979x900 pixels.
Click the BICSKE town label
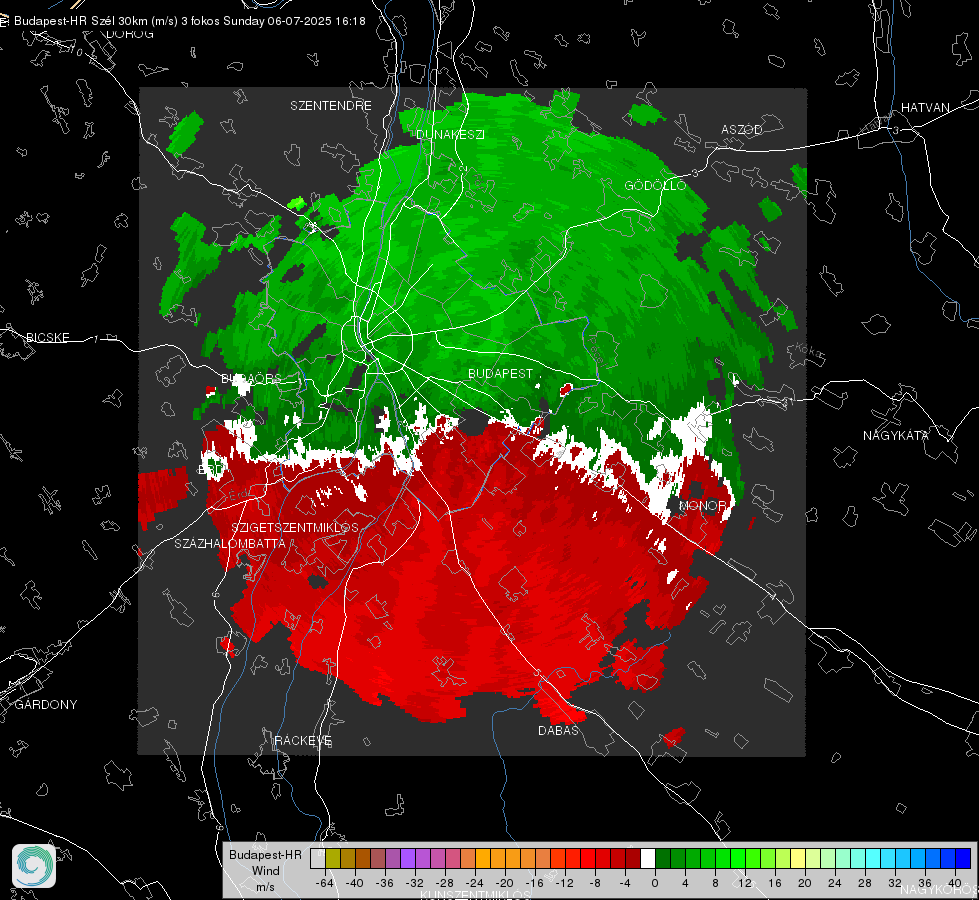48,337
